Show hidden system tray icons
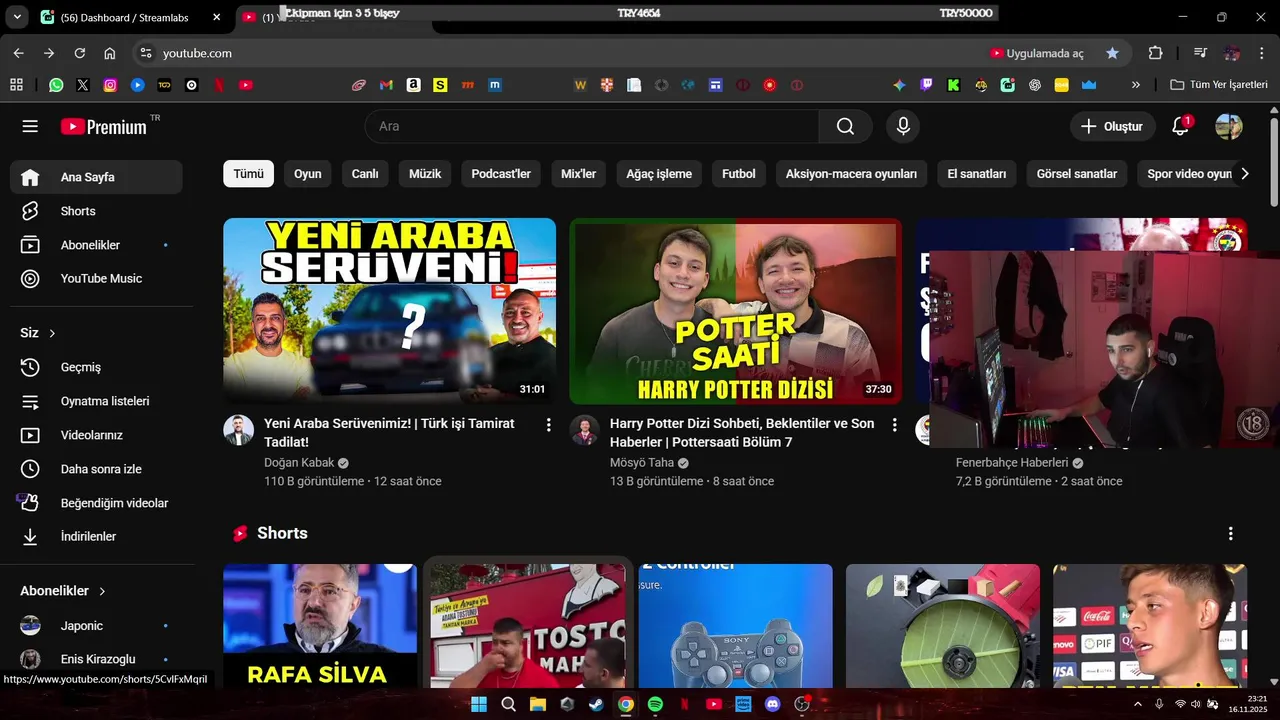 (x=1137, y=704)
